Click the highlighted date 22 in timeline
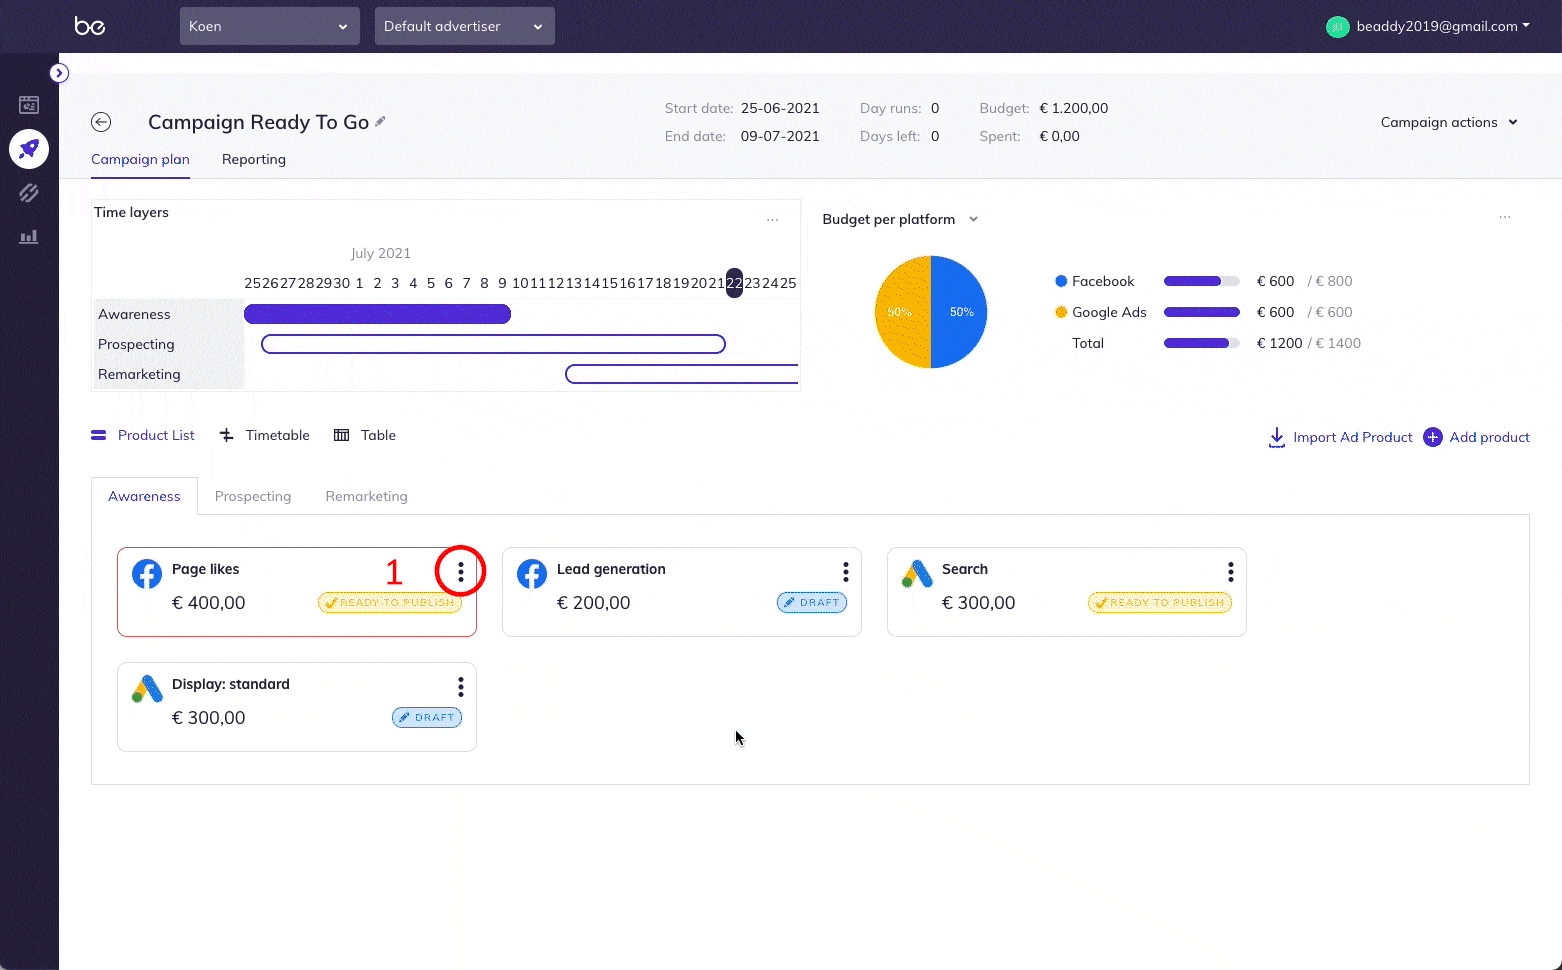This screenshot has height=970, width=1562. (734, 283)
